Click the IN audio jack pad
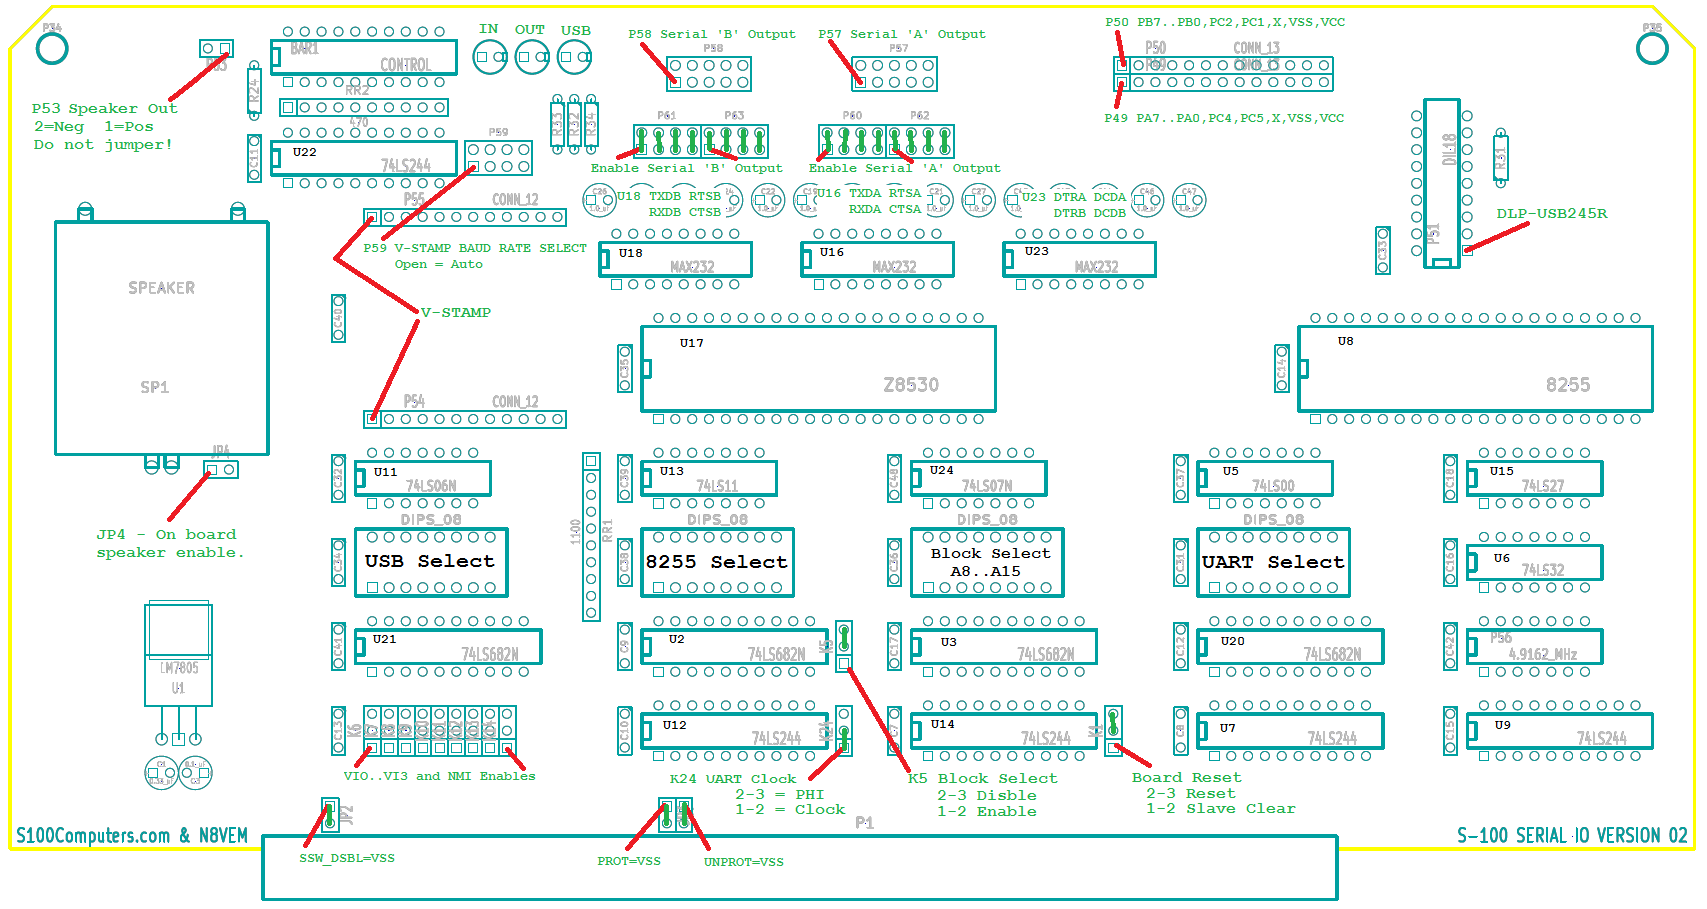The image size is (1707, 909). [x=490, y=57]
